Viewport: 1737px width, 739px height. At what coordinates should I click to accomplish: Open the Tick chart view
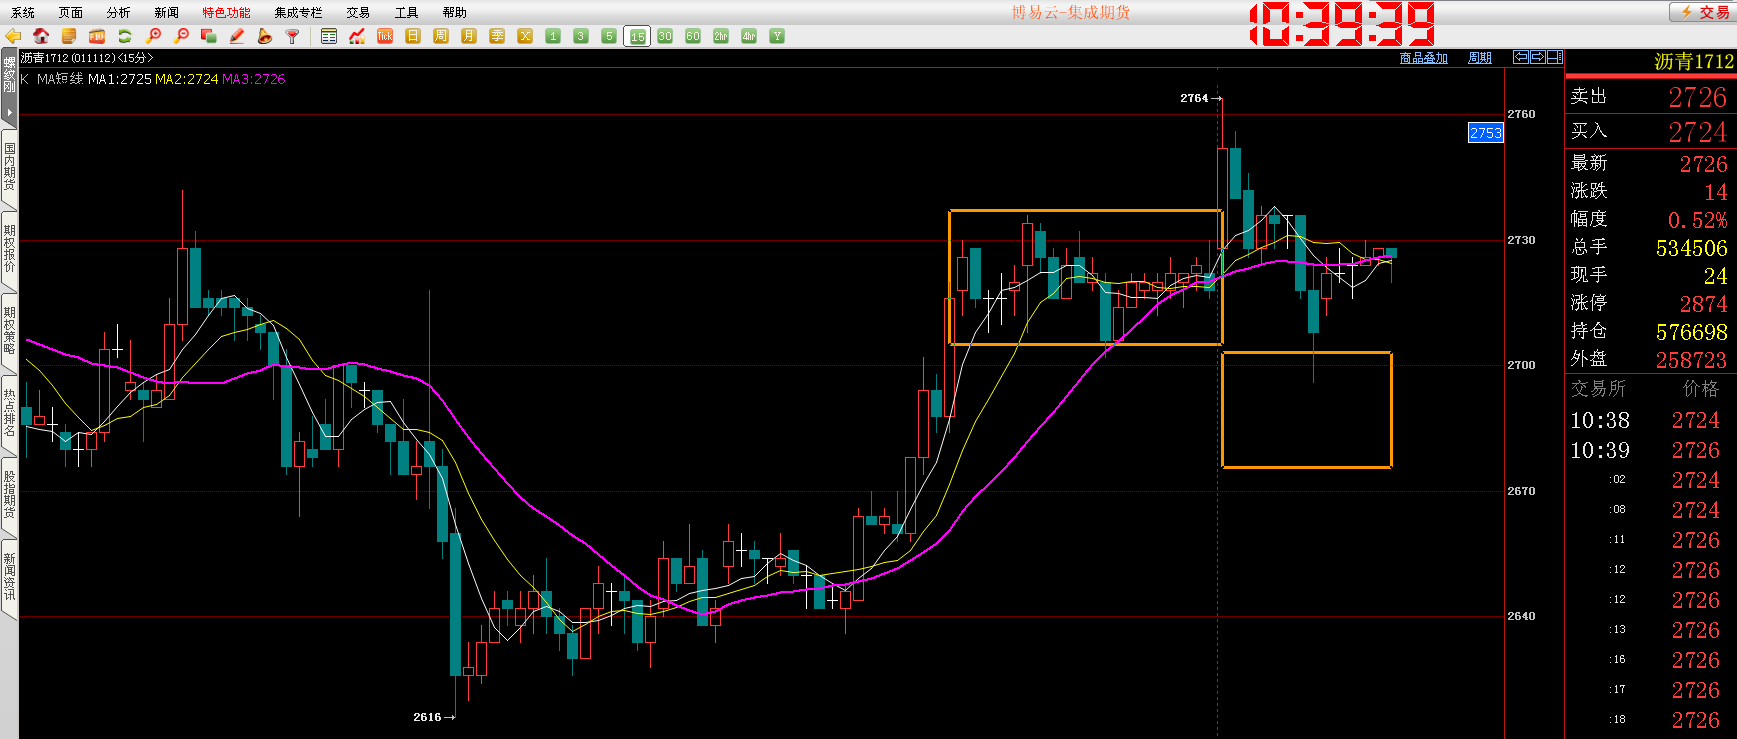(x=385, y=36)
